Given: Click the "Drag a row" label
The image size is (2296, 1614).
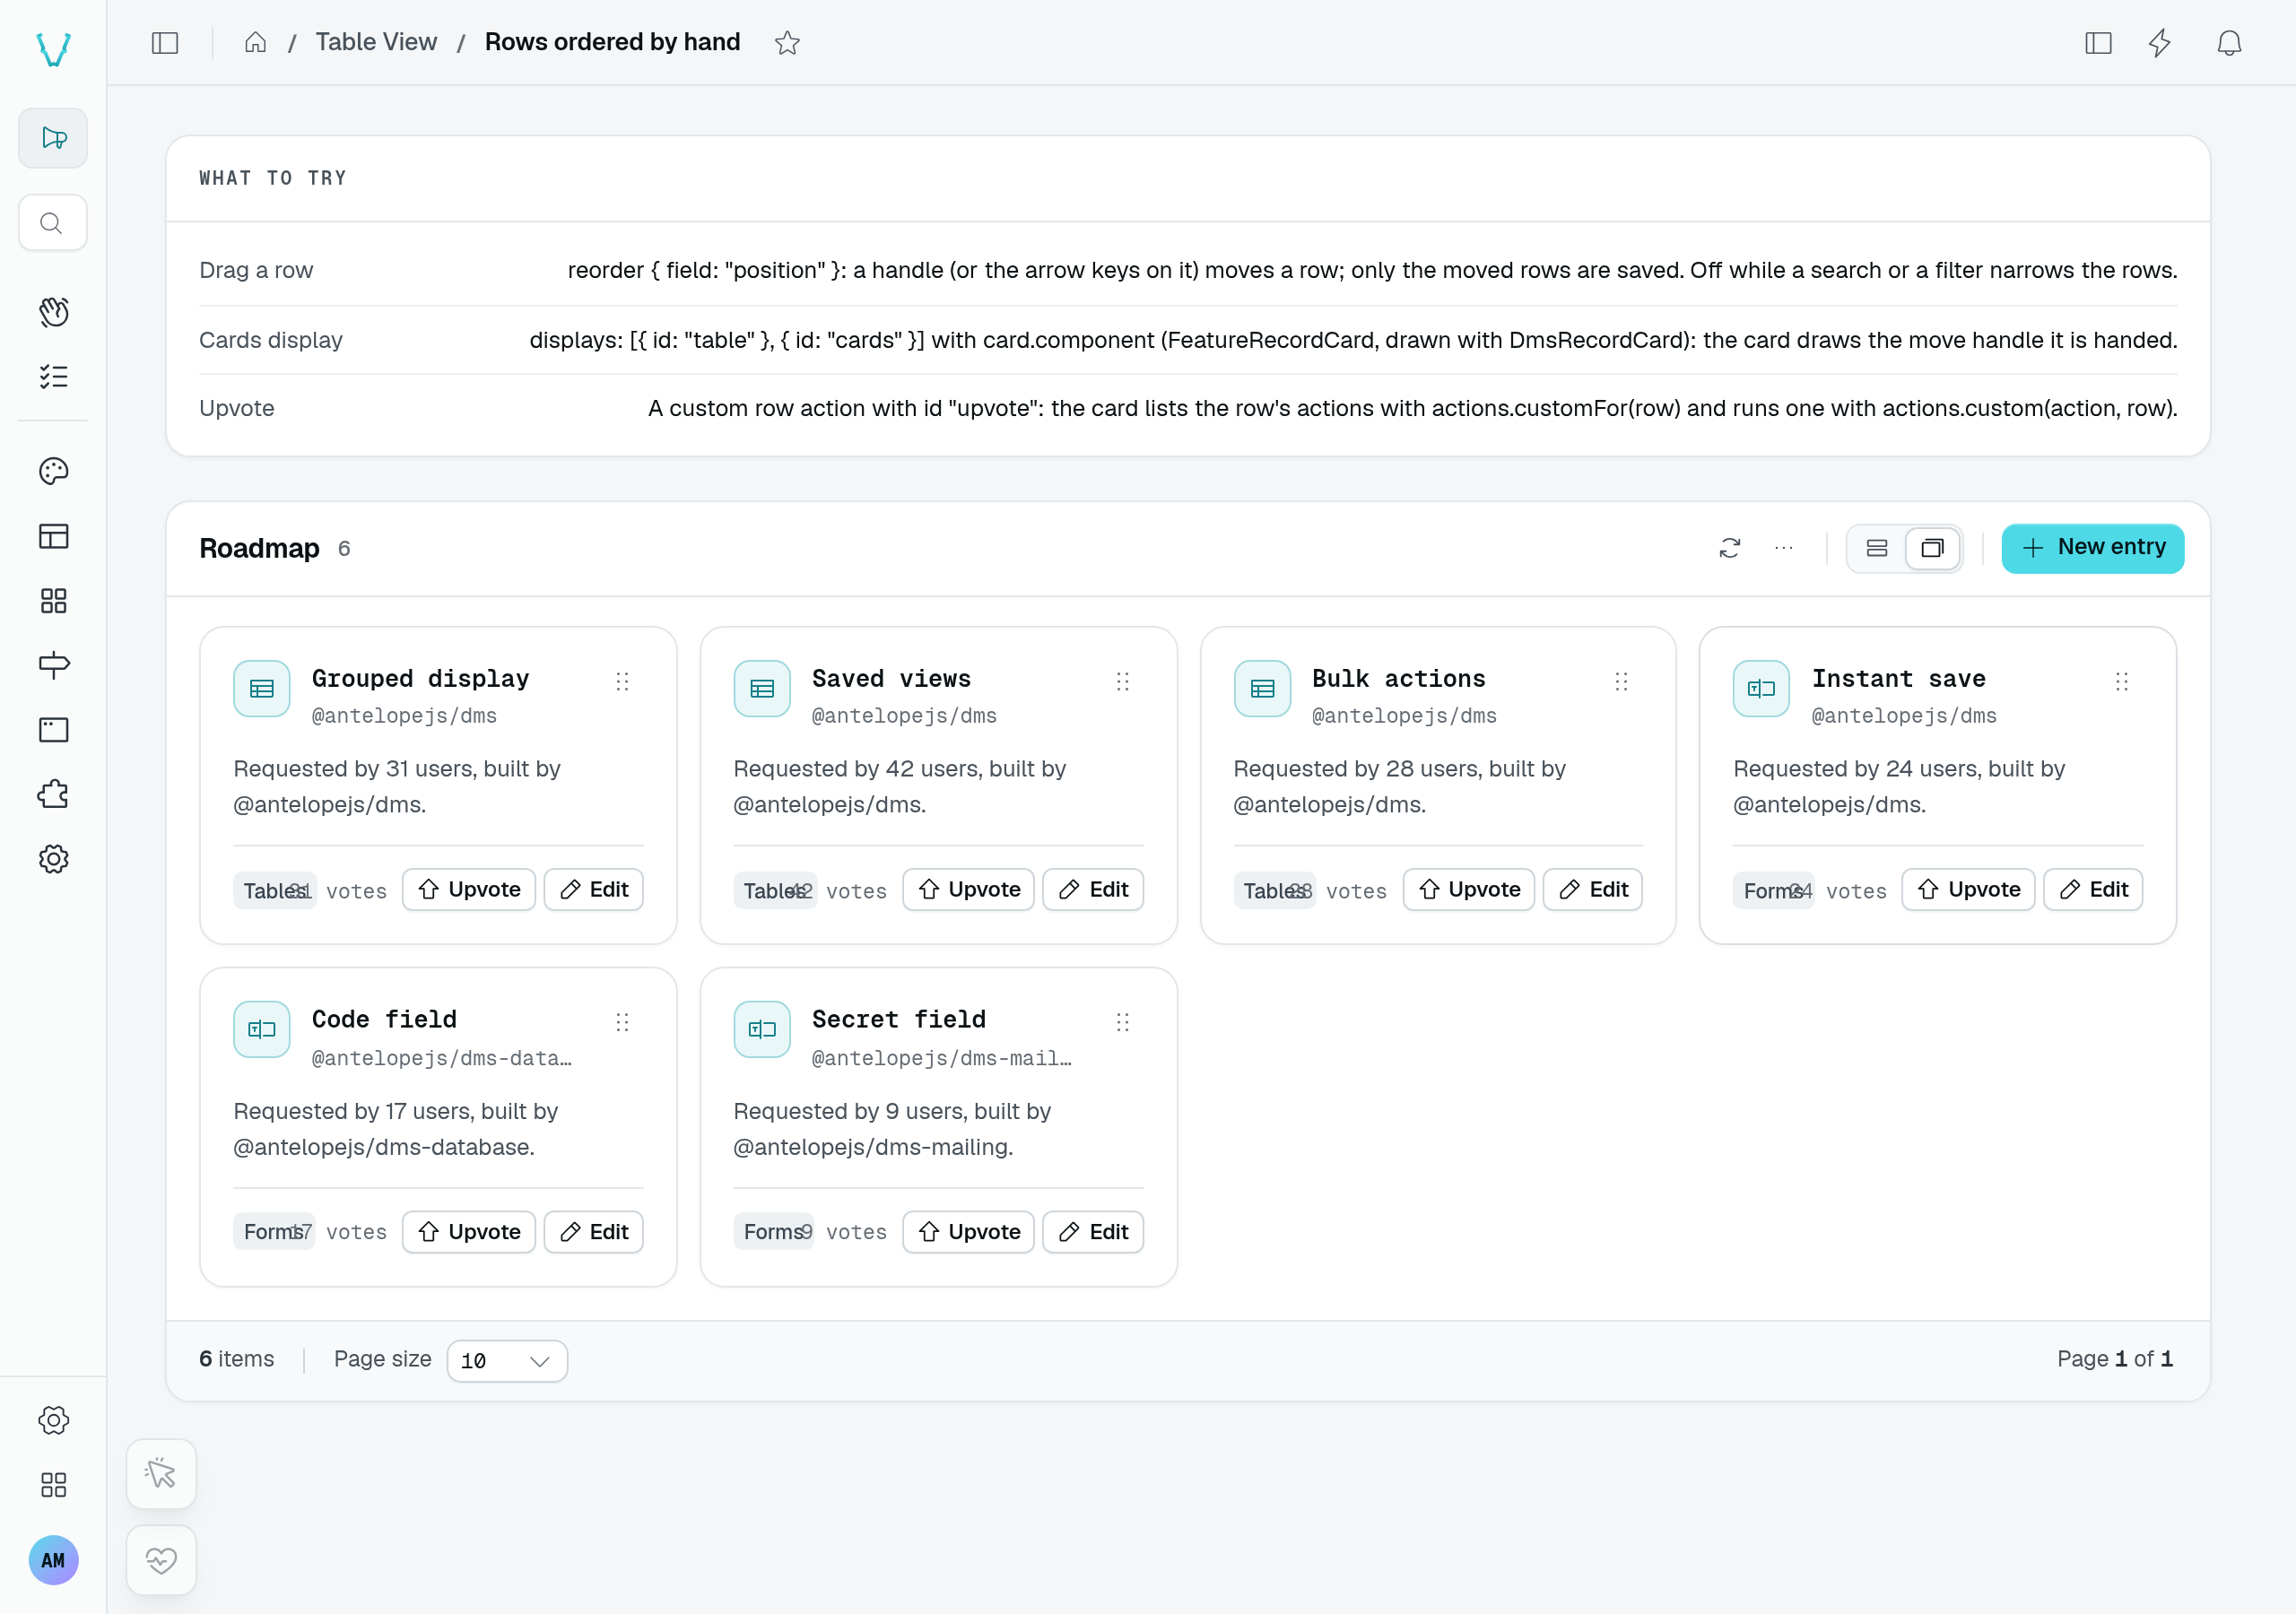Looking at the screenshot, I should coord(256,270).
